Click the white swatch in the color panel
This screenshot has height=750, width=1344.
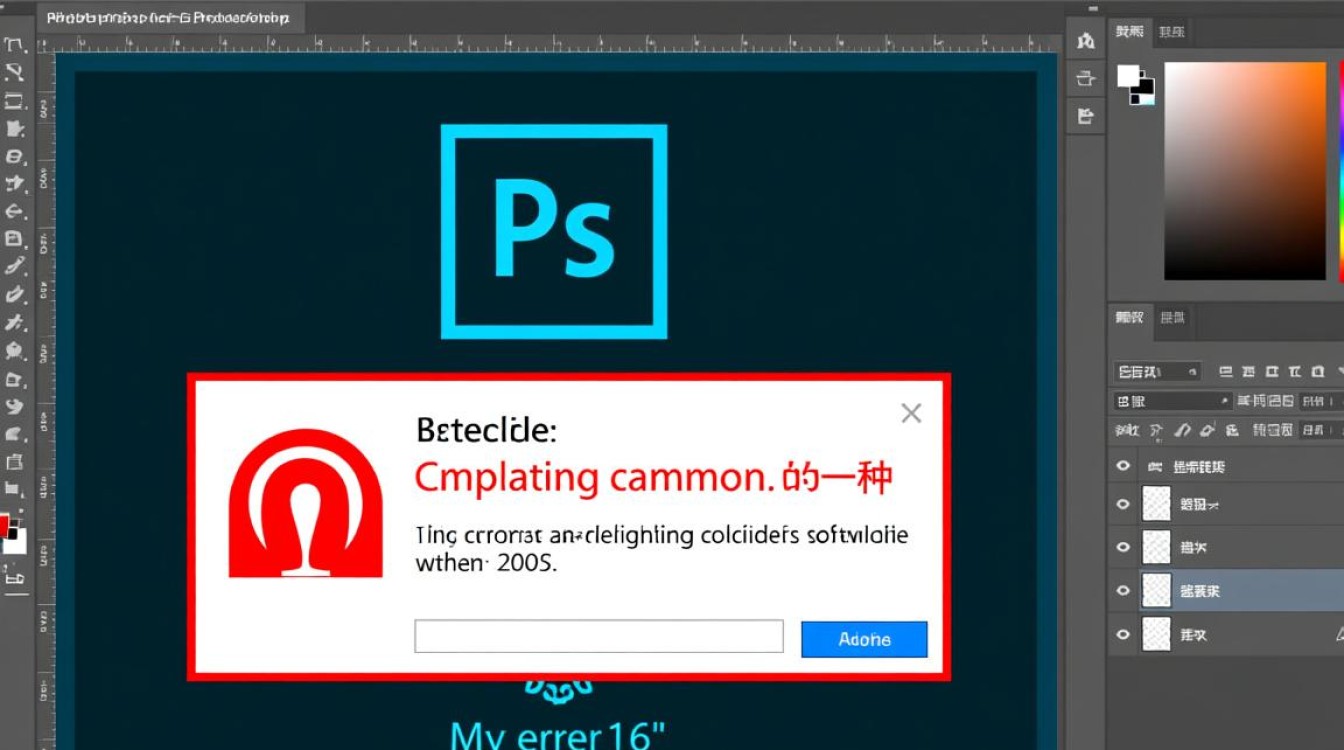[x=1129, y=75]
